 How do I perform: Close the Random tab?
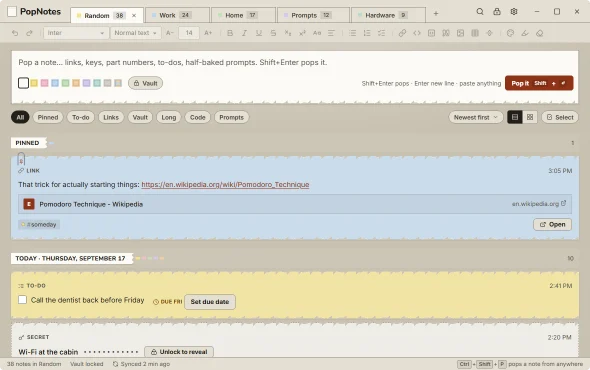(x=134, y=15)
